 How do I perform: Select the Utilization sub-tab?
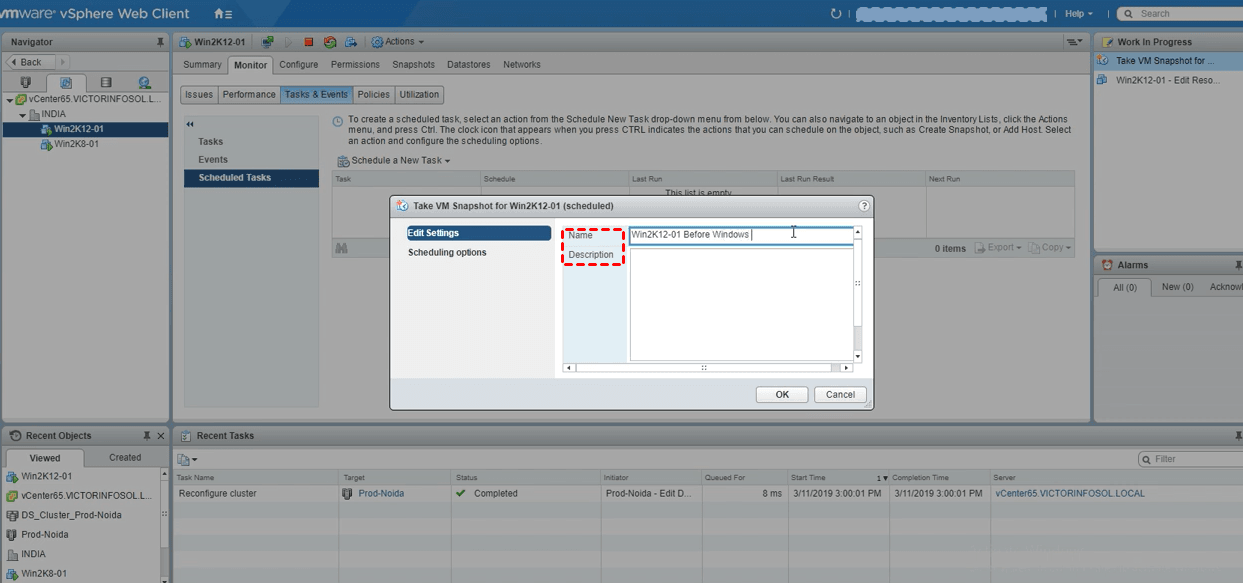420,95
